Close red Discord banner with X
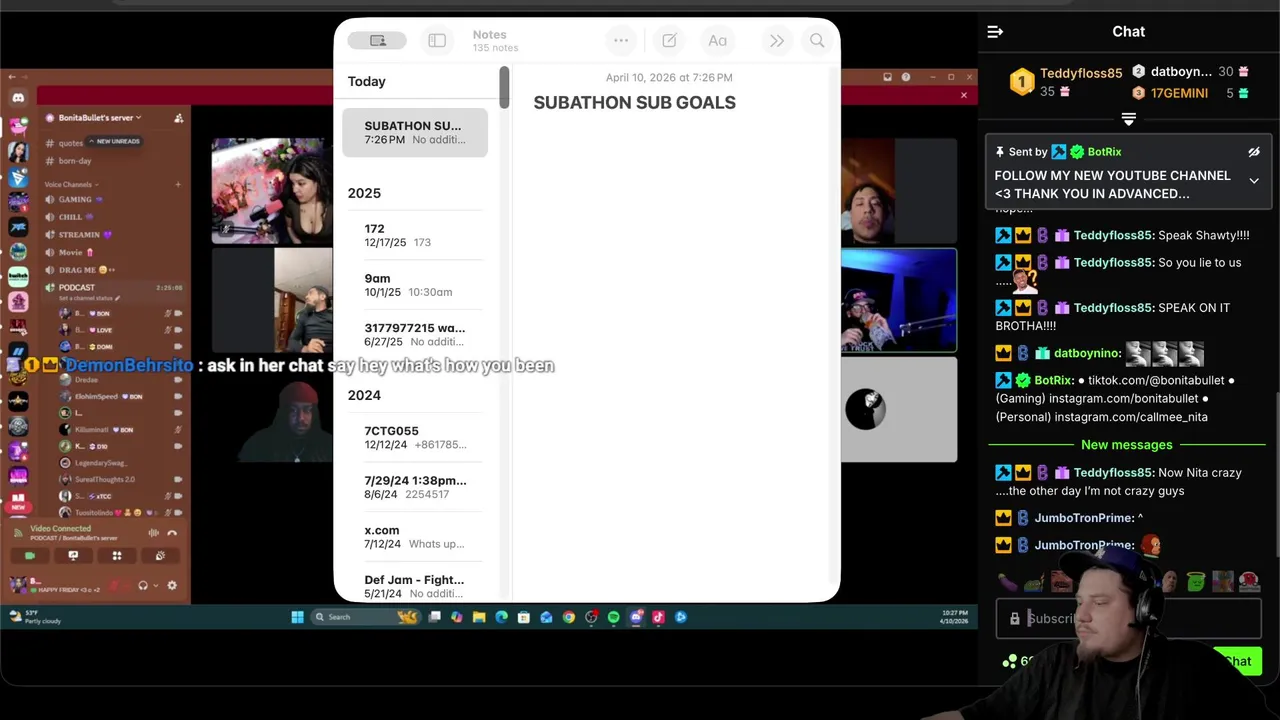 [964, 95]
